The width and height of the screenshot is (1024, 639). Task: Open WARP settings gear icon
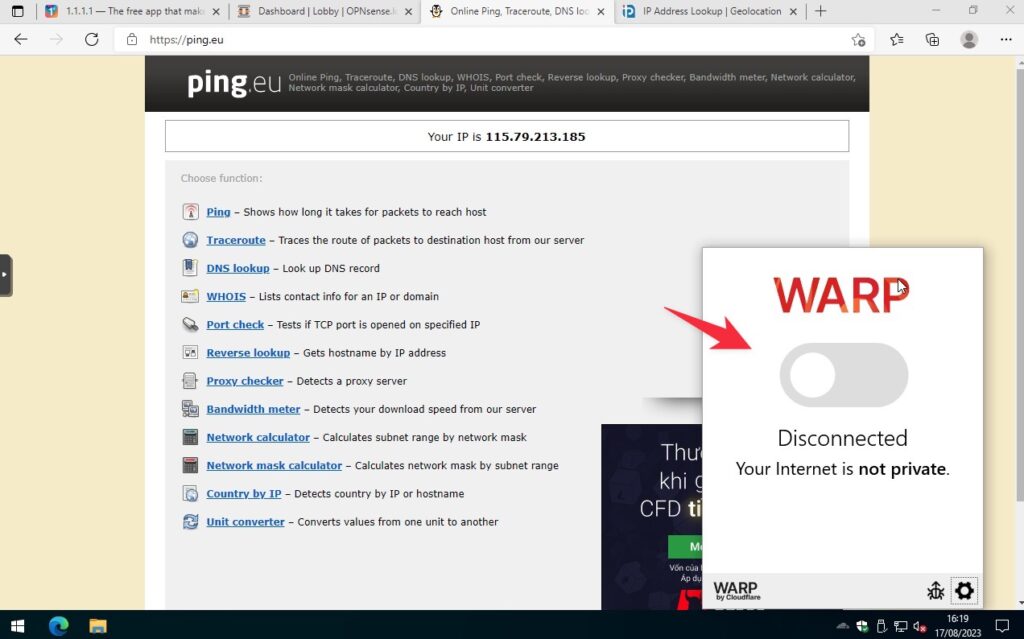(964, 591)
